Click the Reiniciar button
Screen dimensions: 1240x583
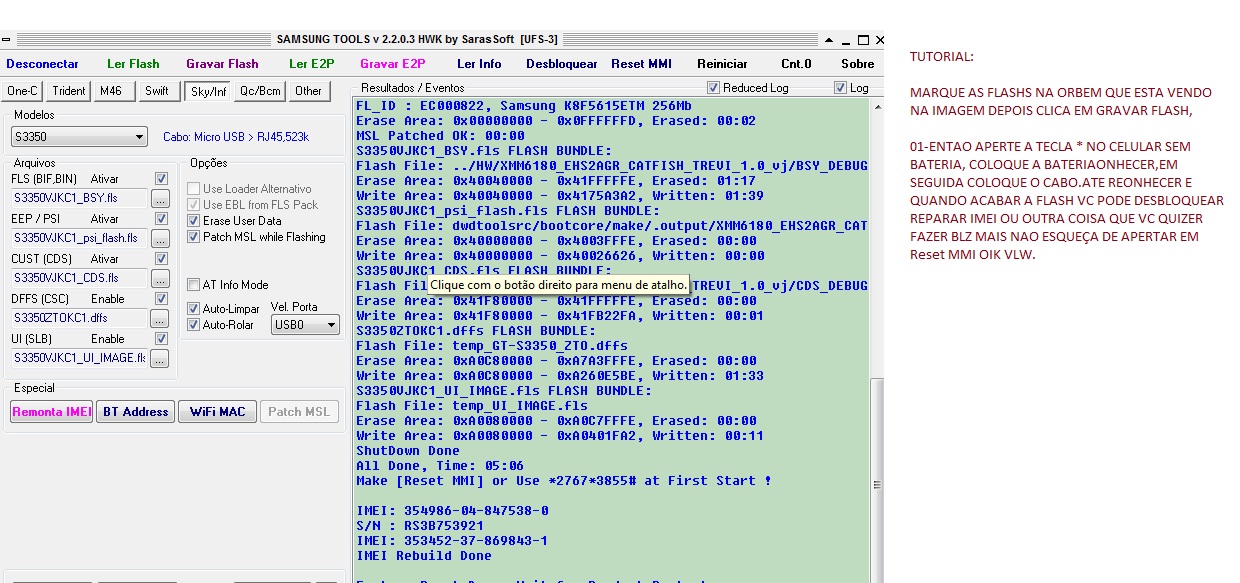click(x=722, y=64)
